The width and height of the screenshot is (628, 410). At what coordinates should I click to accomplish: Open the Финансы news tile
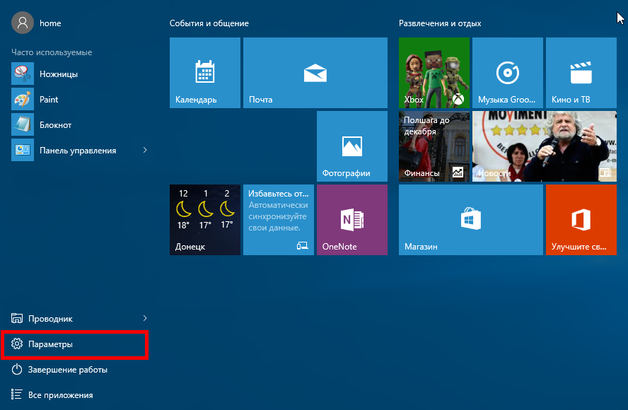(x=434, y=146)
